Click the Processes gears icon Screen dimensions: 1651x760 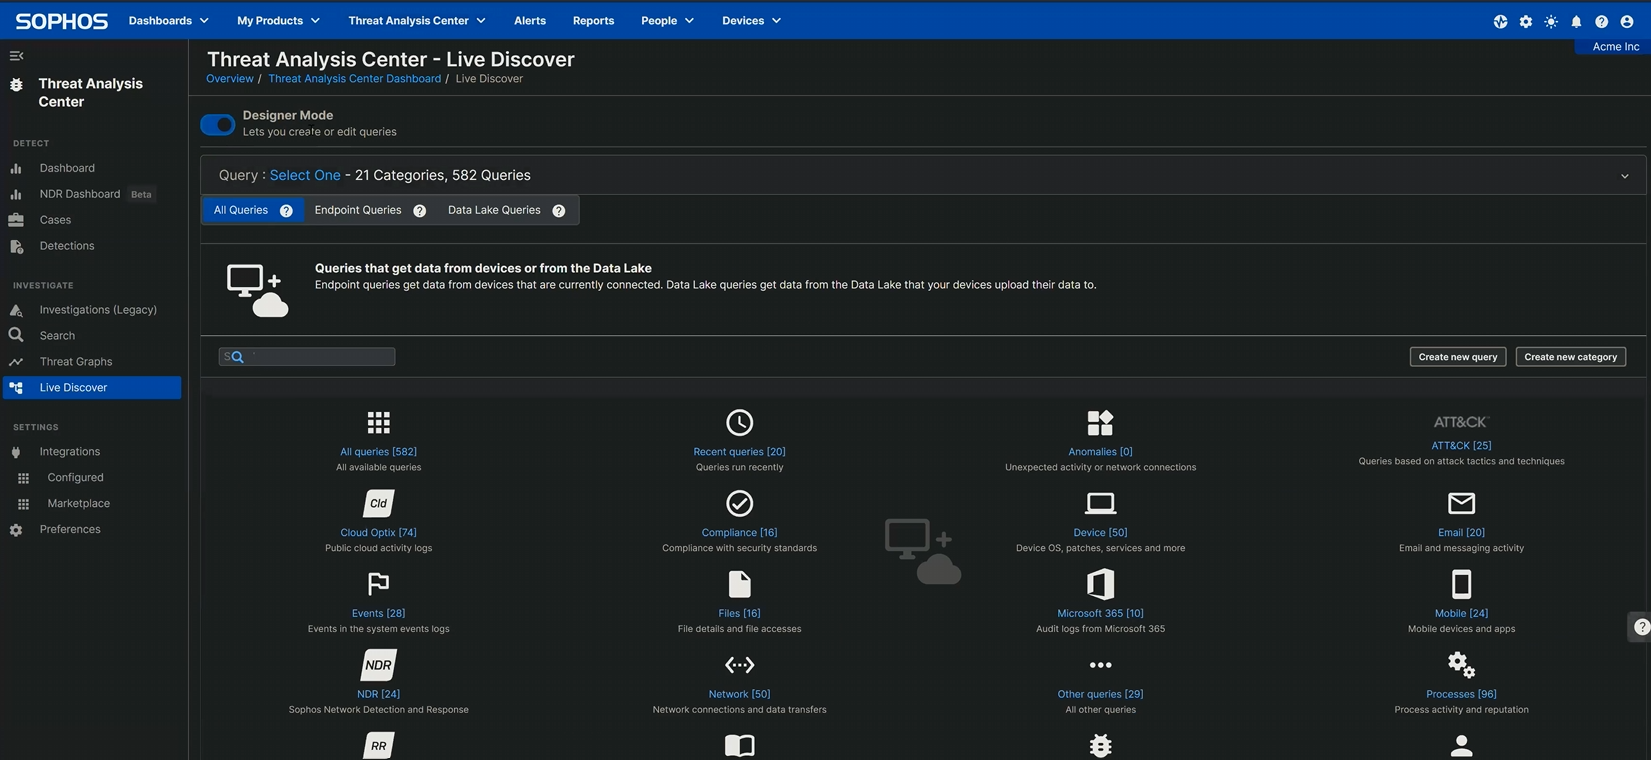click(1461, 665)
